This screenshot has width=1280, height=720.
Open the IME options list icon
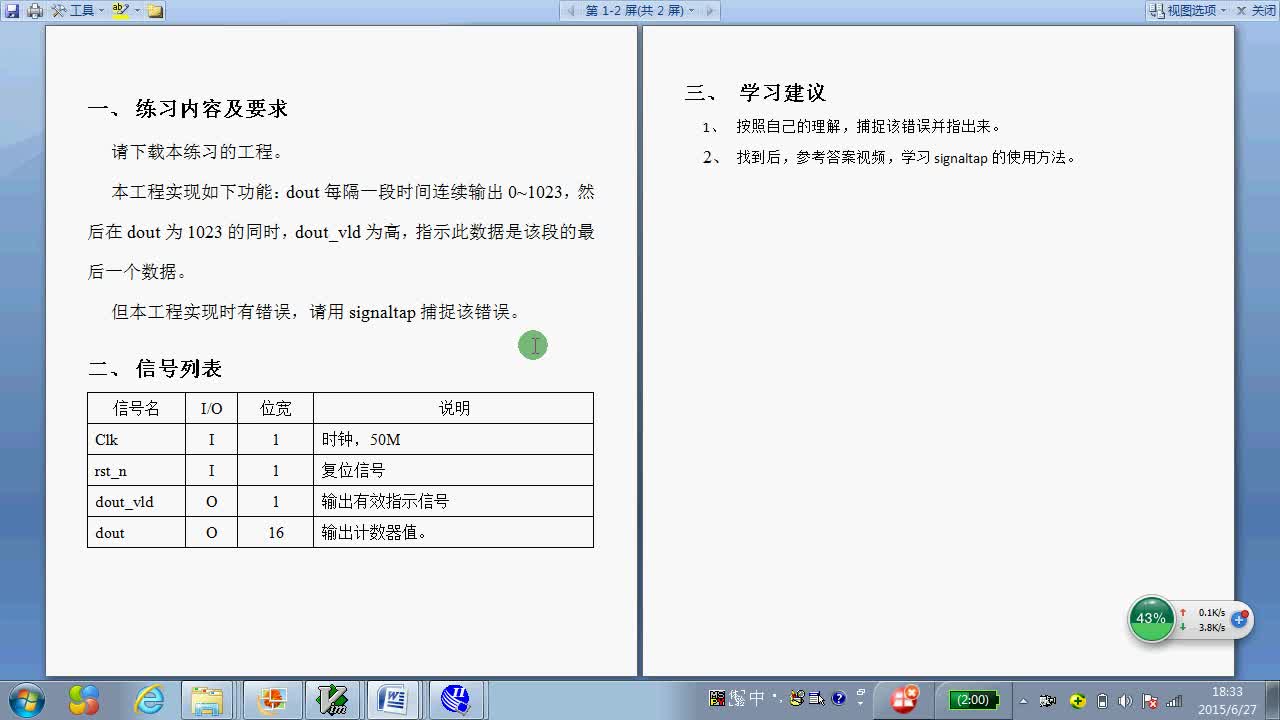pyautogui.click(x=816, y=699)
